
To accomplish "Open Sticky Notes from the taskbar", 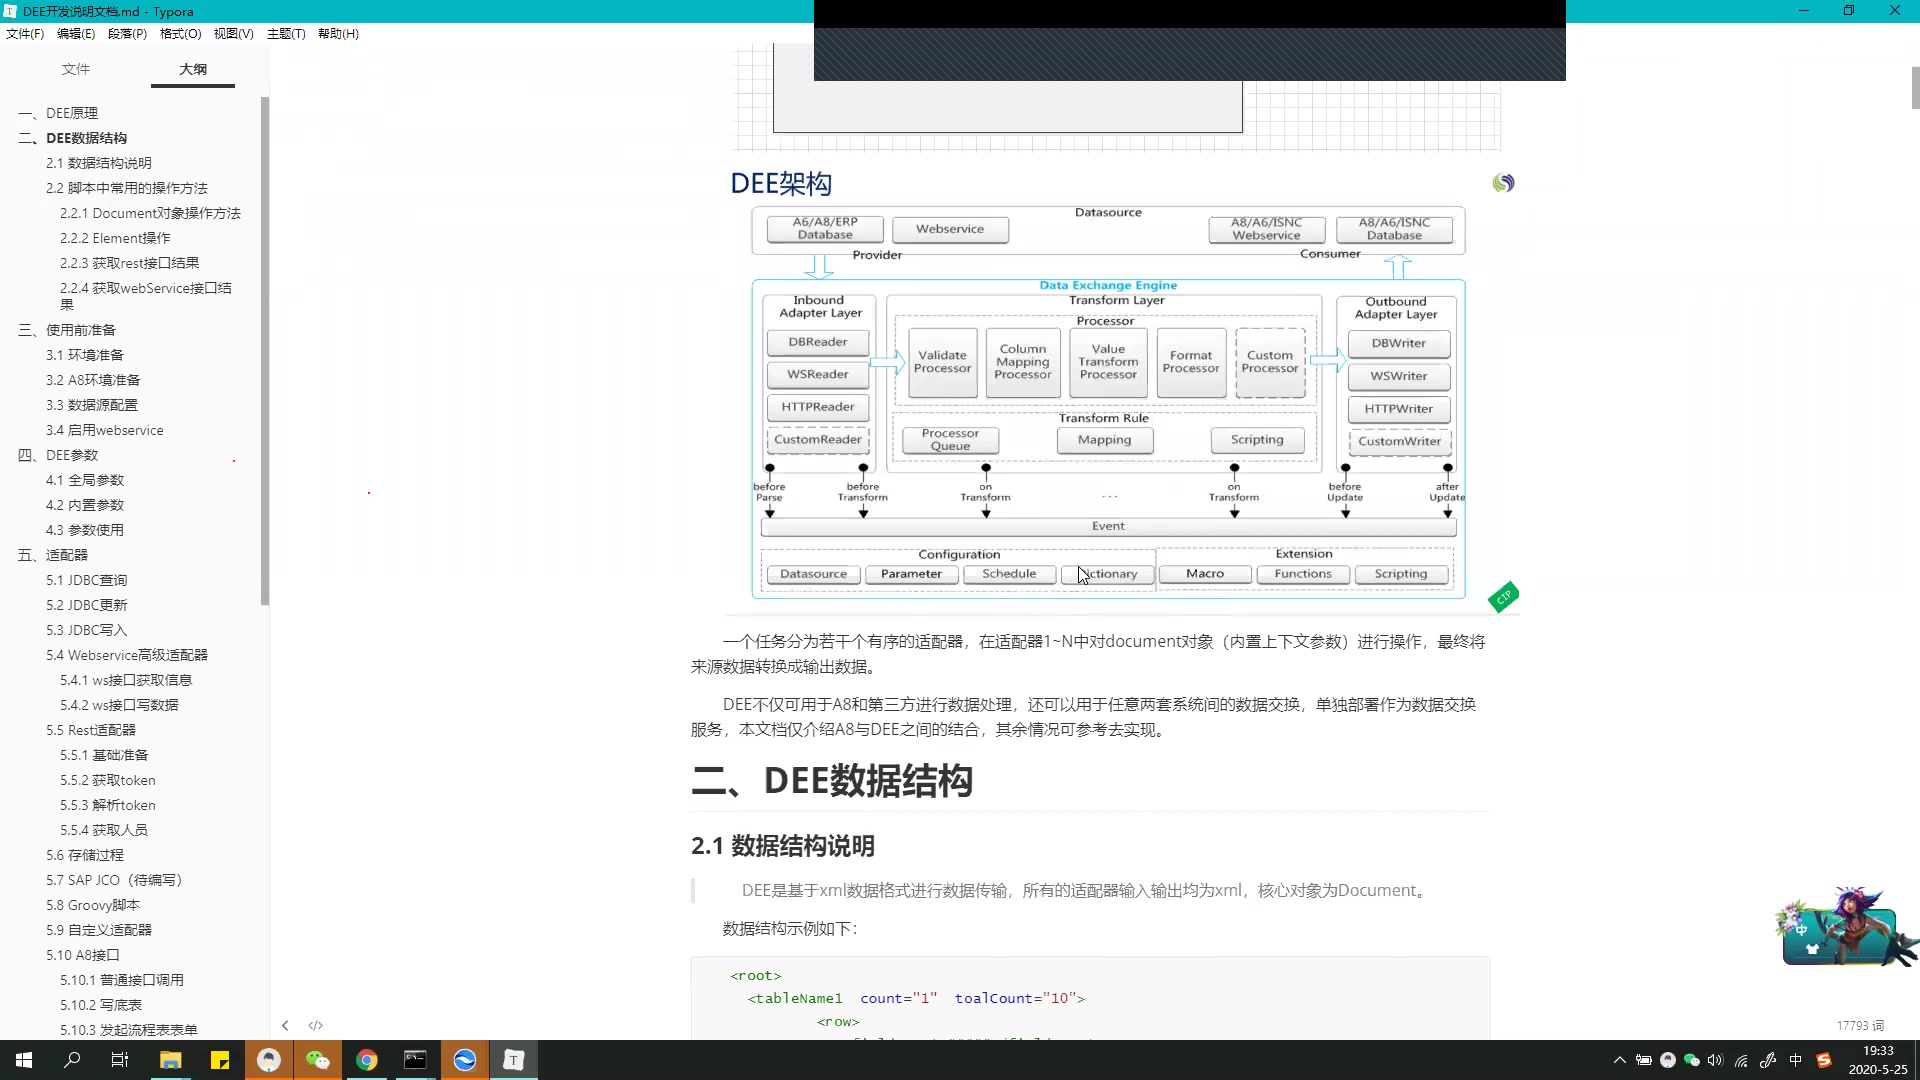I will (220, 1060).
